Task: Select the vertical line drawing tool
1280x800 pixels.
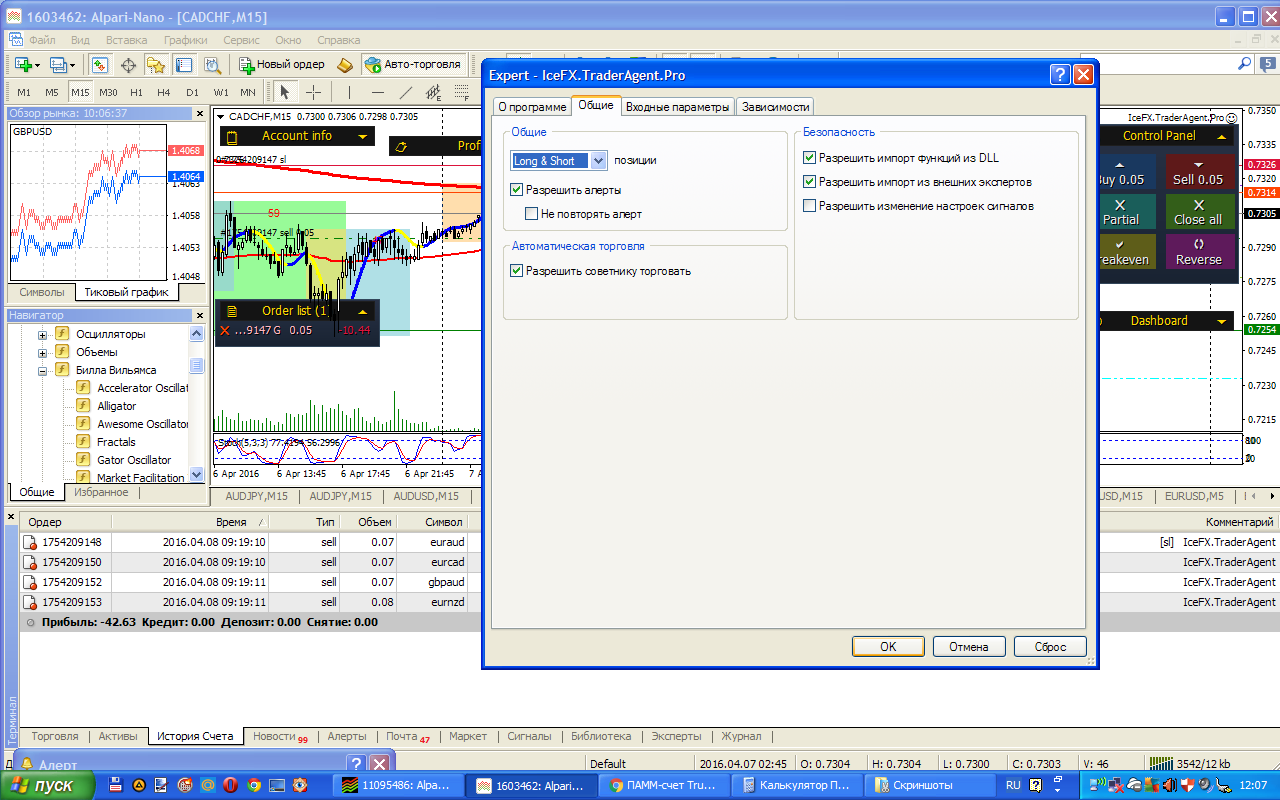Action: tap(348, 93)
